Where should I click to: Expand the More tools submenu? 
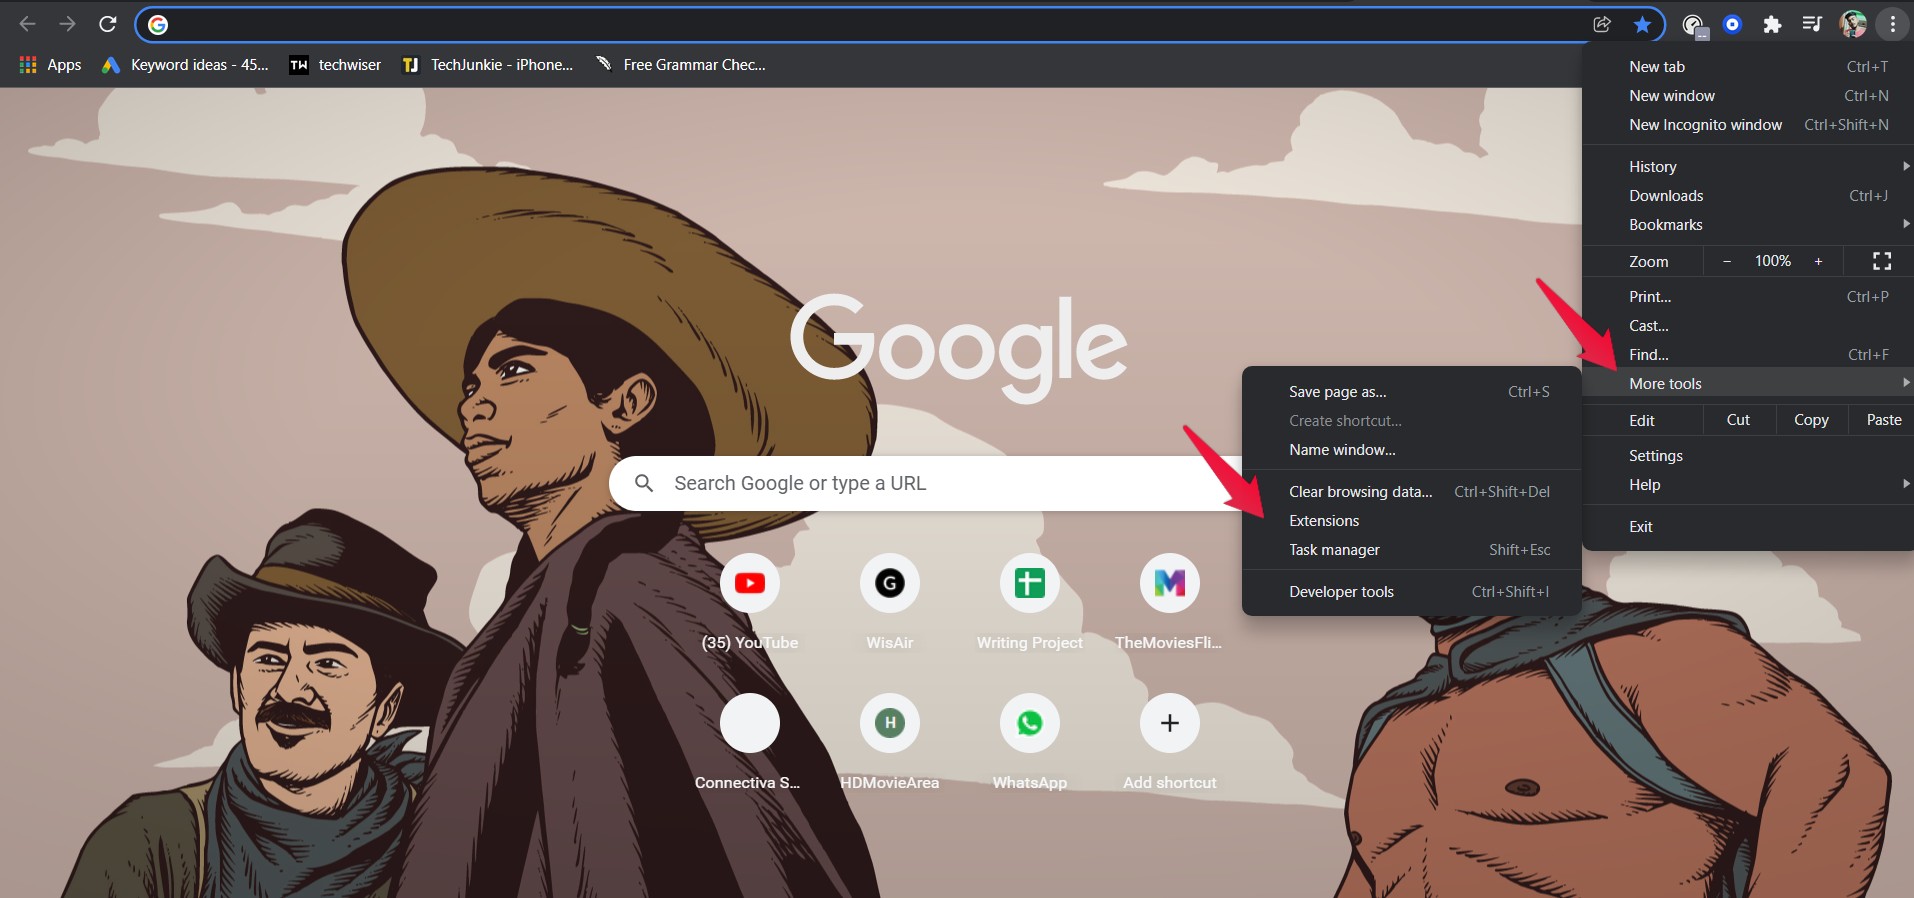click(1748, 384)
